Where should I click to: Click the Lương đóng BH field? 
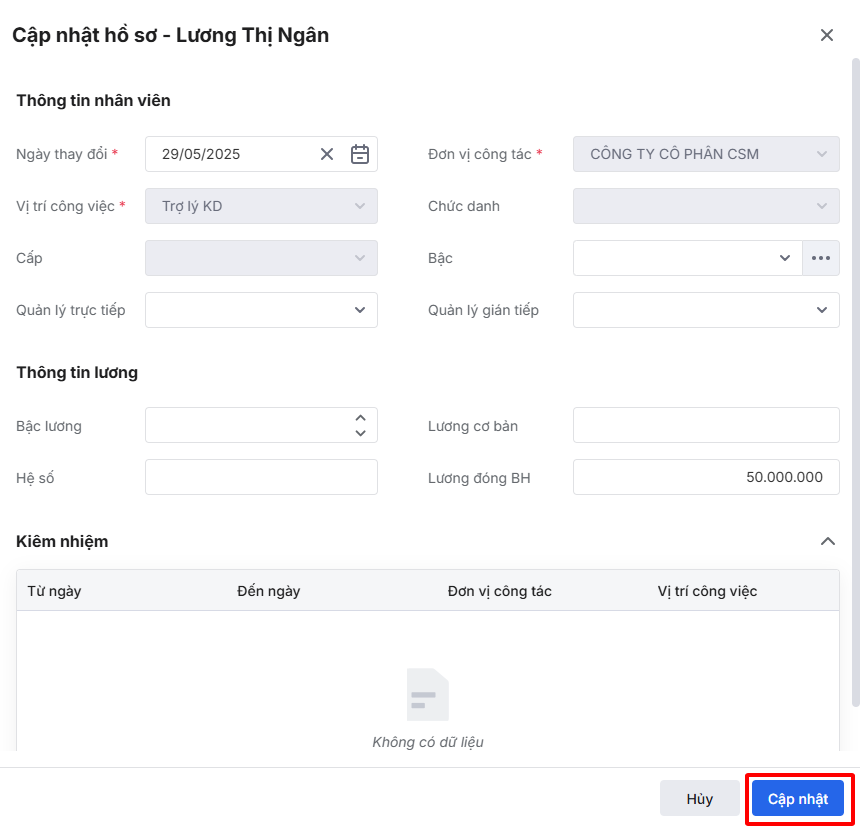coord(705,477)
